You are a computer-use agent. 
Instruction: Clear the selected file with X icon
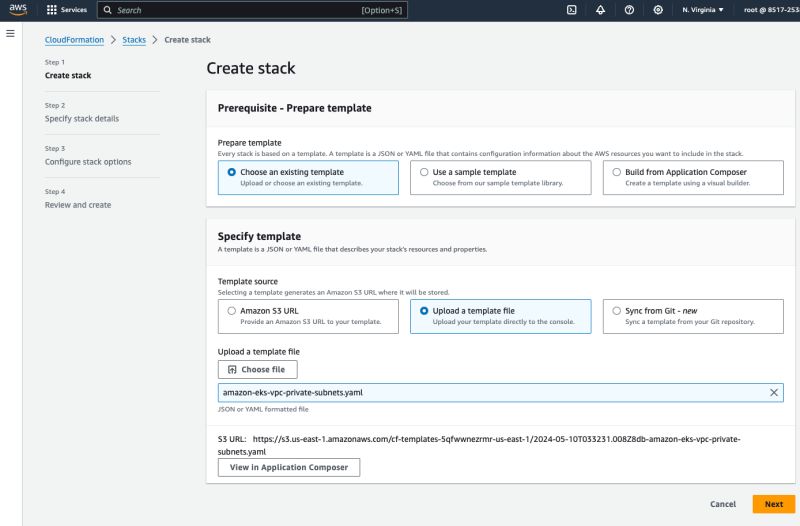coord(773,392)
